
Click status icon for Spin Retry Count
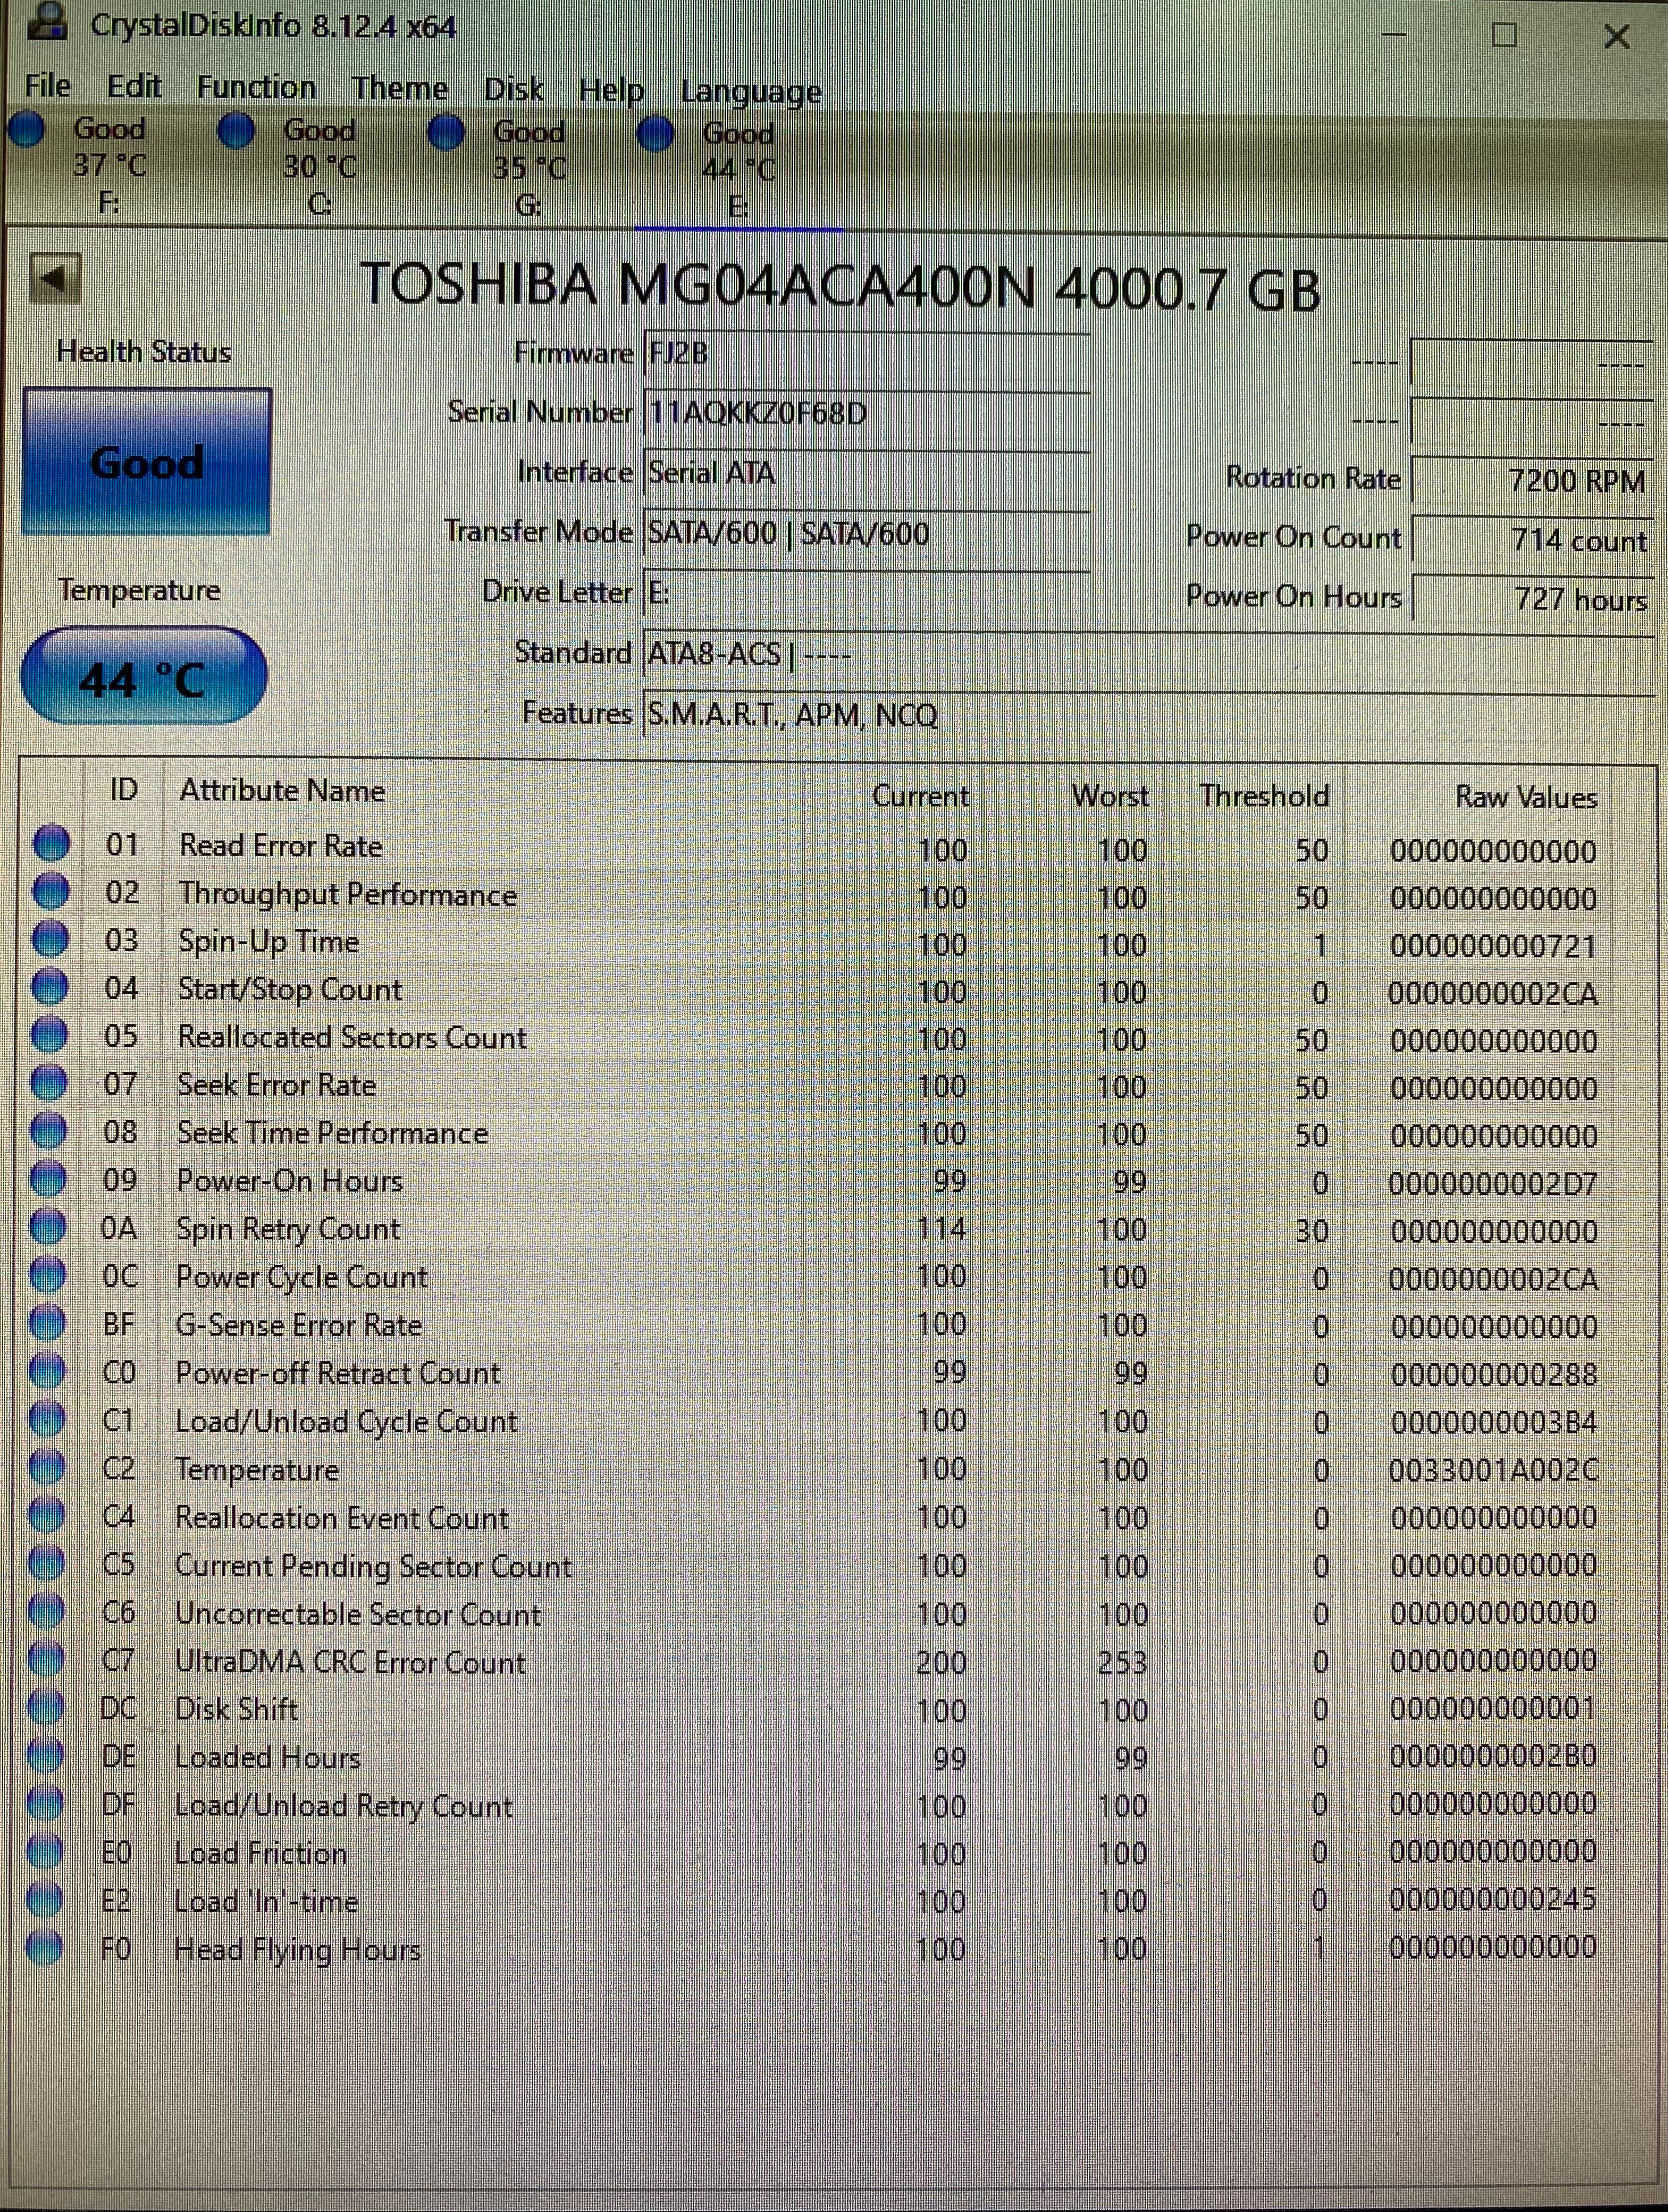[x=48, y=1226]
